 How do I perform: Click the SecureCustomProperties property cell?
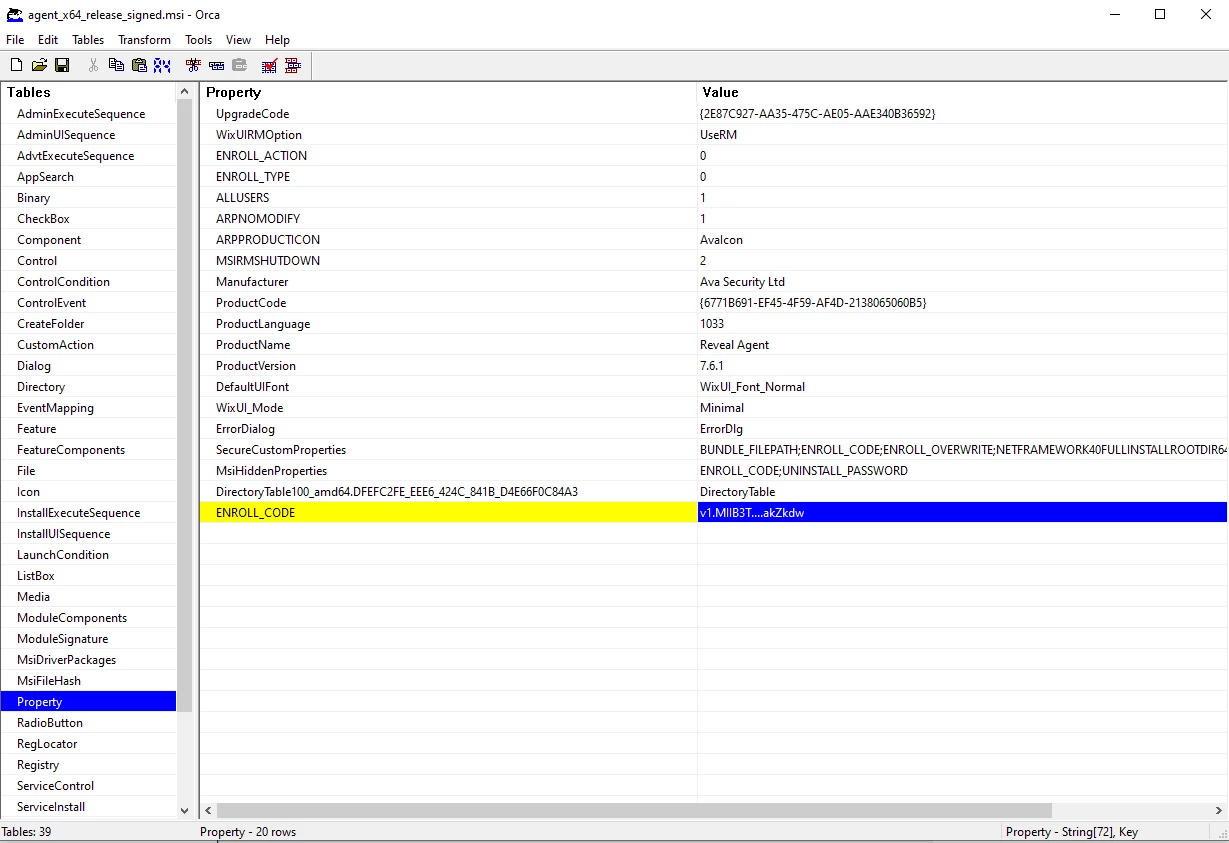click(448, 450)
